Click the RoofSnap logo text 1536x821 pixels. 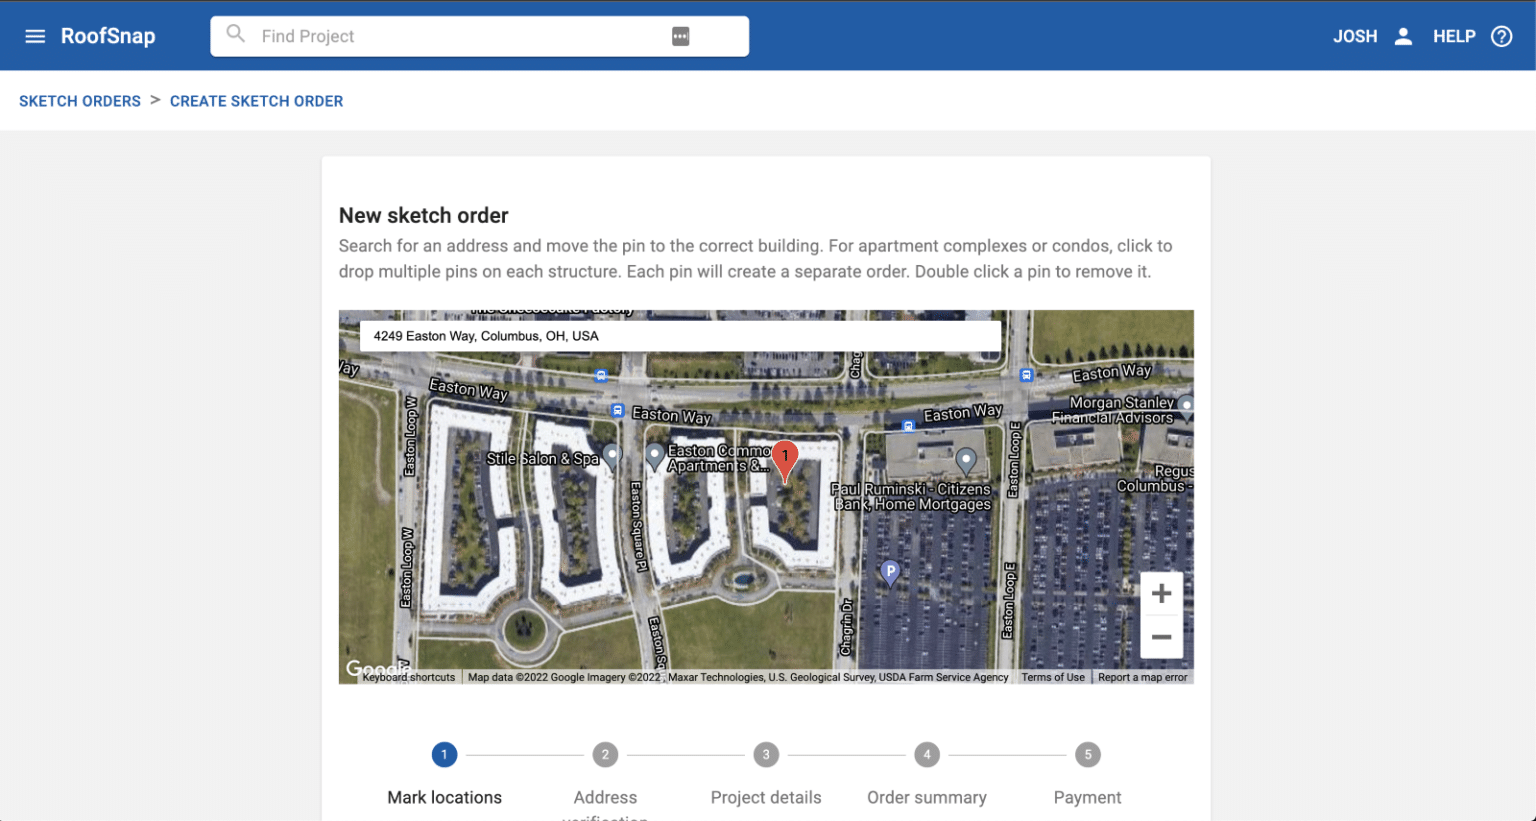(x=108, y=36)
